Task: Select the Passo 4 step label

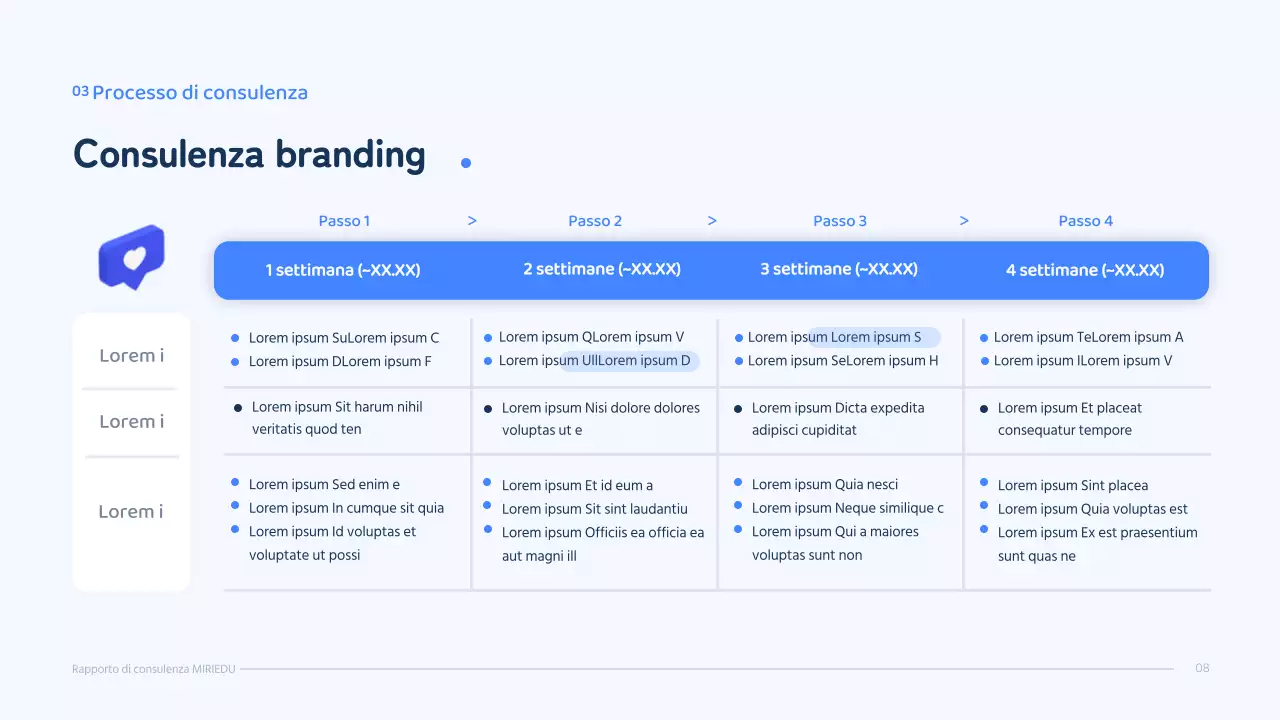Action: point(1085,221)
